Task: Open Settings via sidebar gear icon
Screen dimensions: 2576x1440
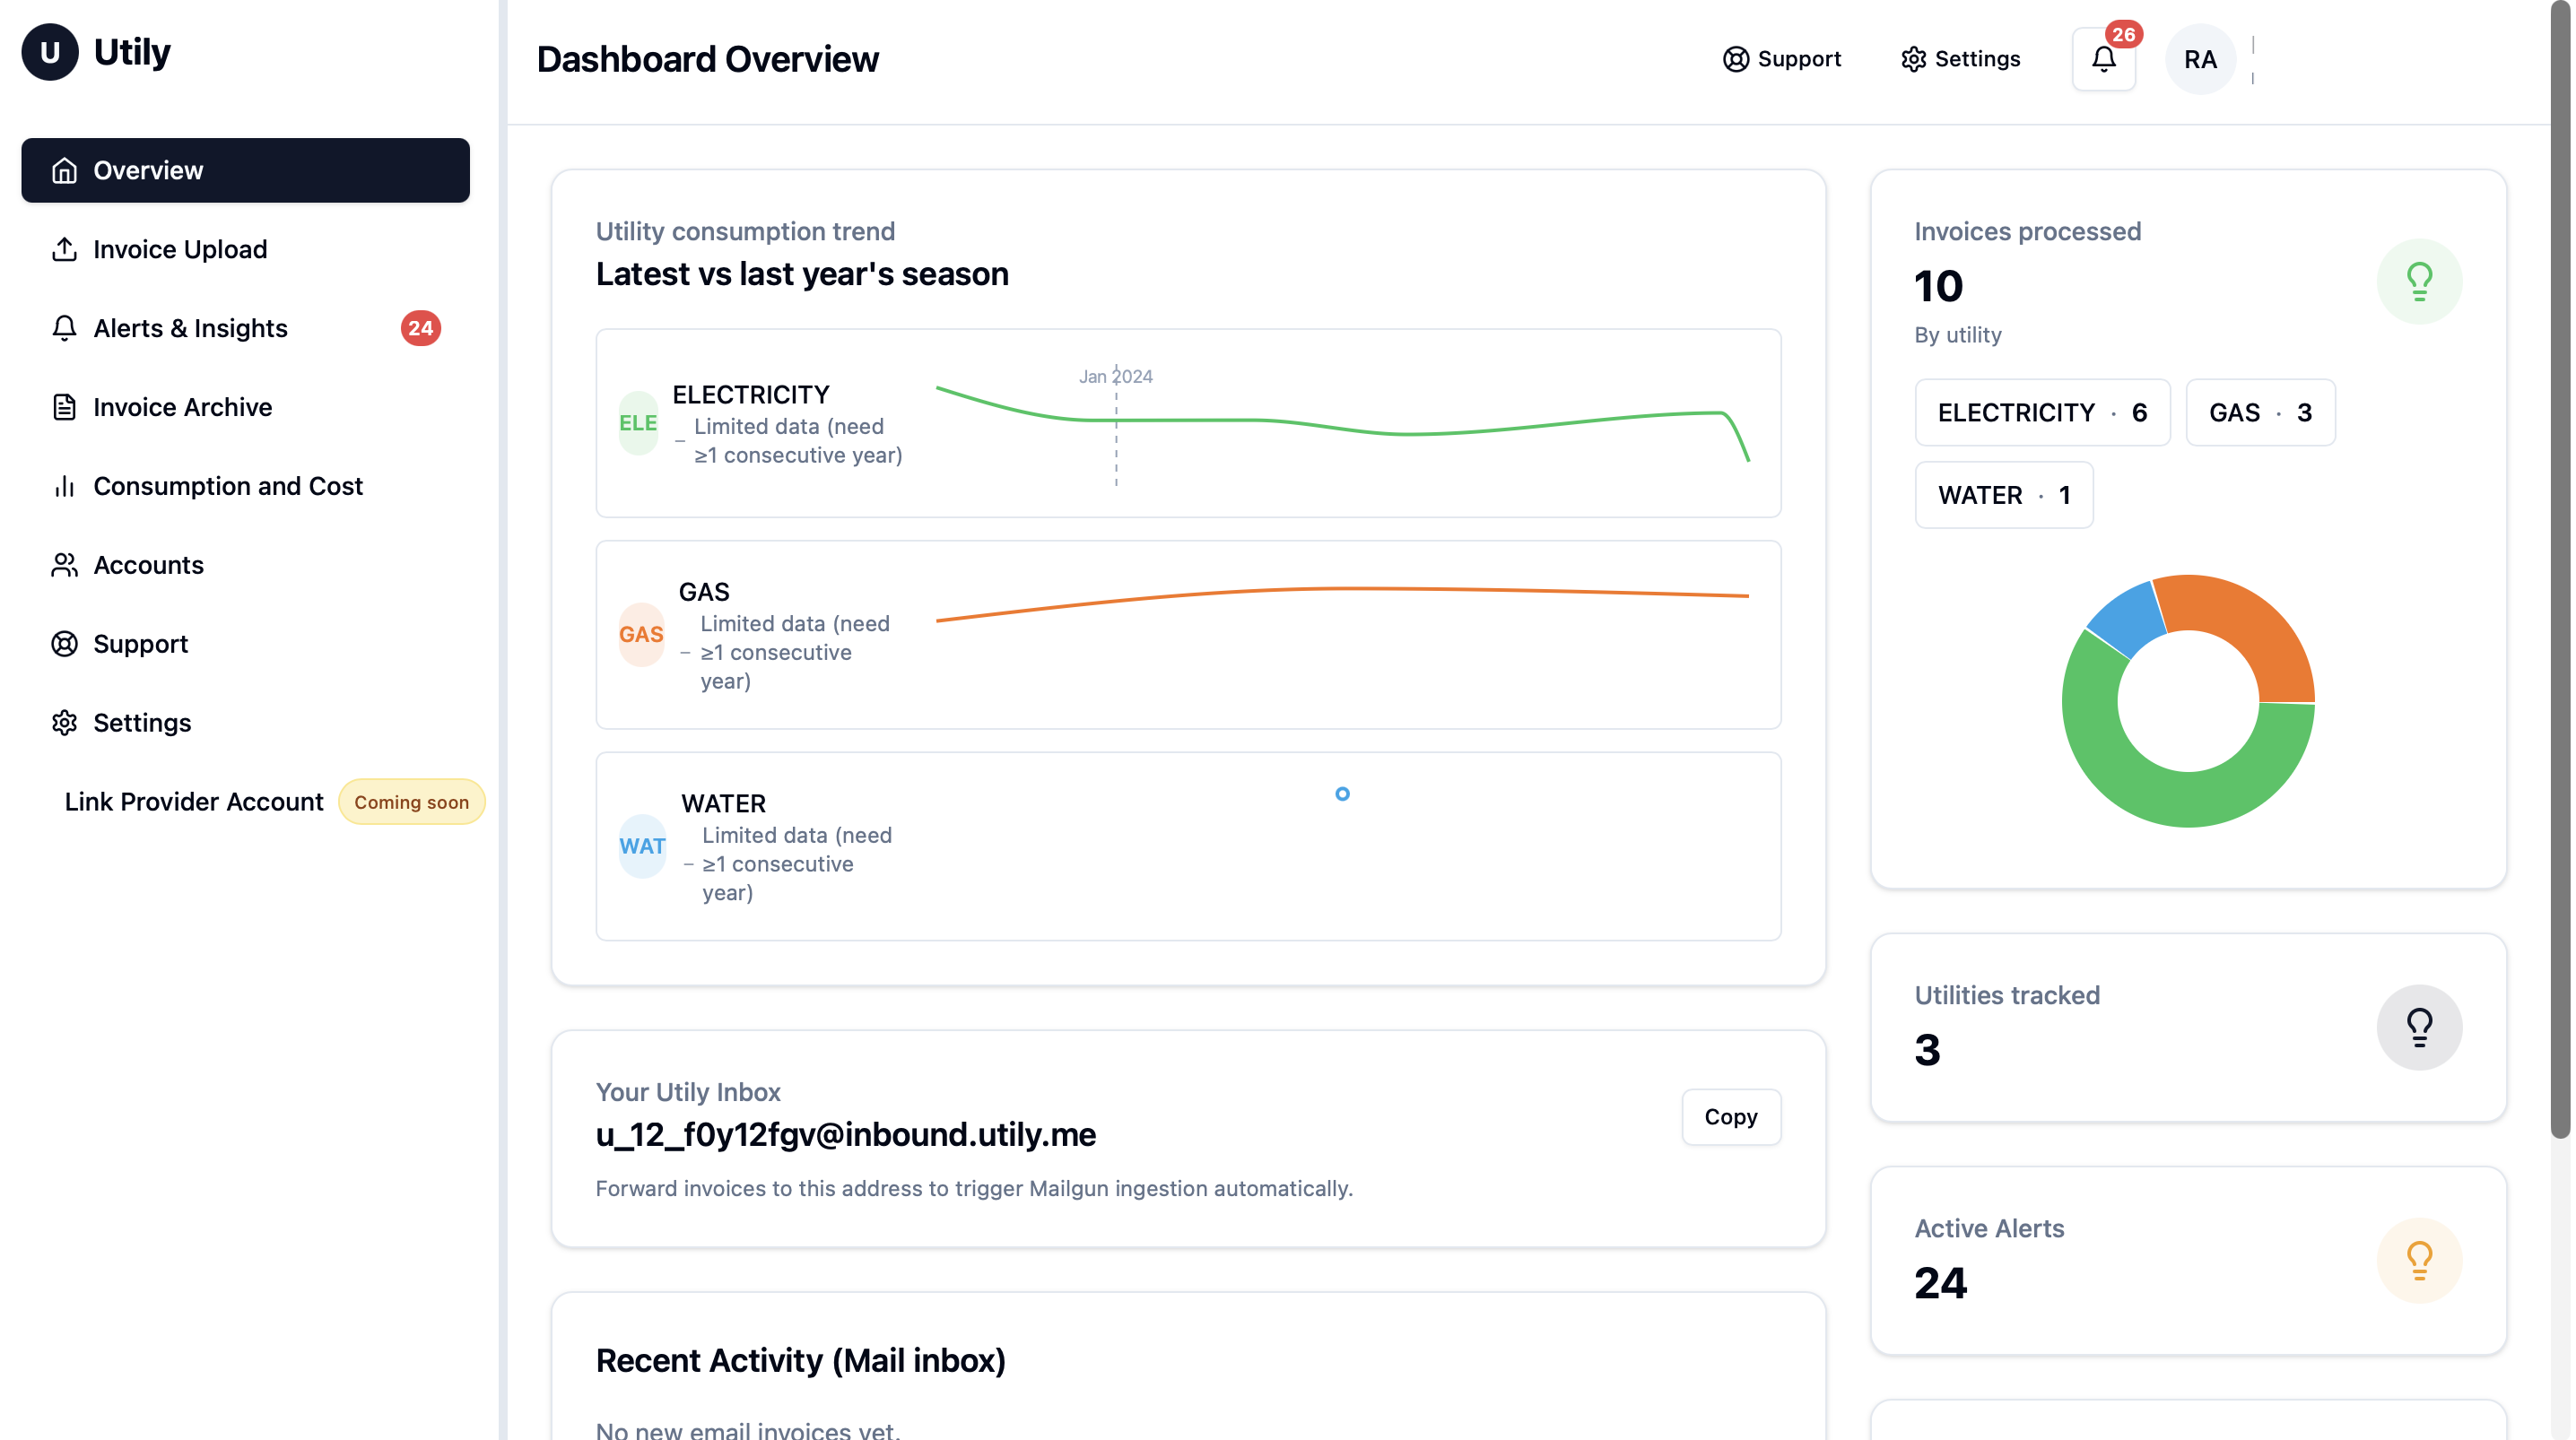Action: click(142, 722)
